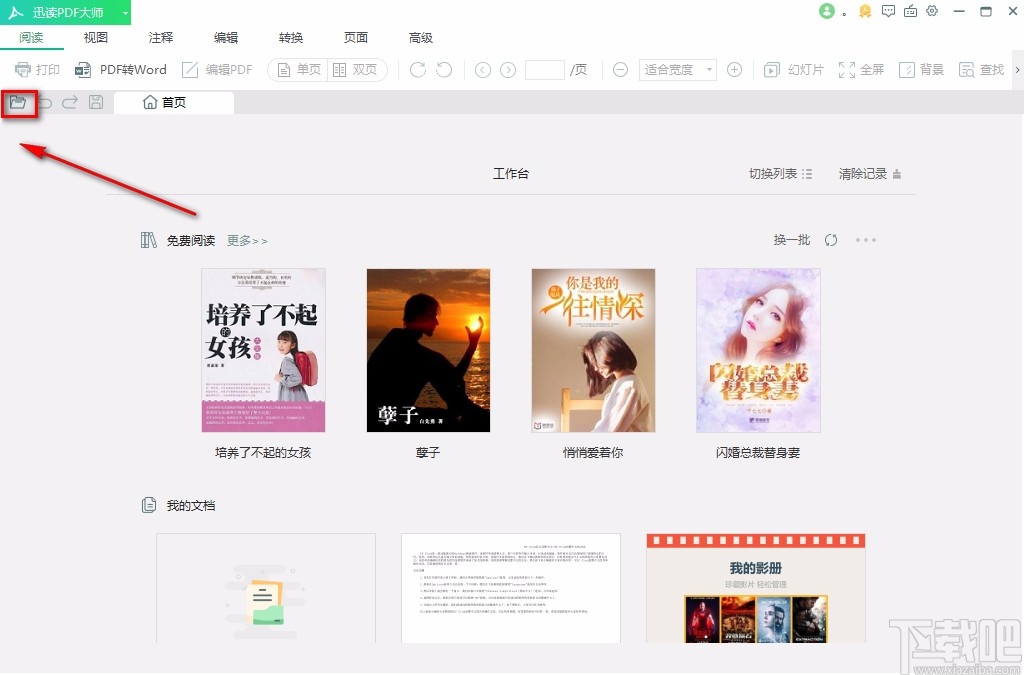
Task: Click the Print (打印) icon
Action: coord(37,69)
